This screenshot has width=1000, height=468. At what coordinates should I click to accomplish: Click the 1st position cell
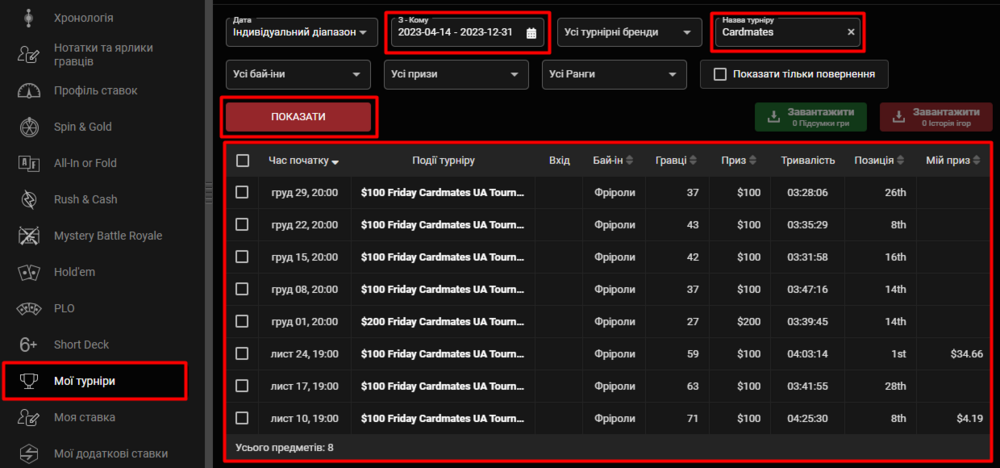click(x=899, y=353)
